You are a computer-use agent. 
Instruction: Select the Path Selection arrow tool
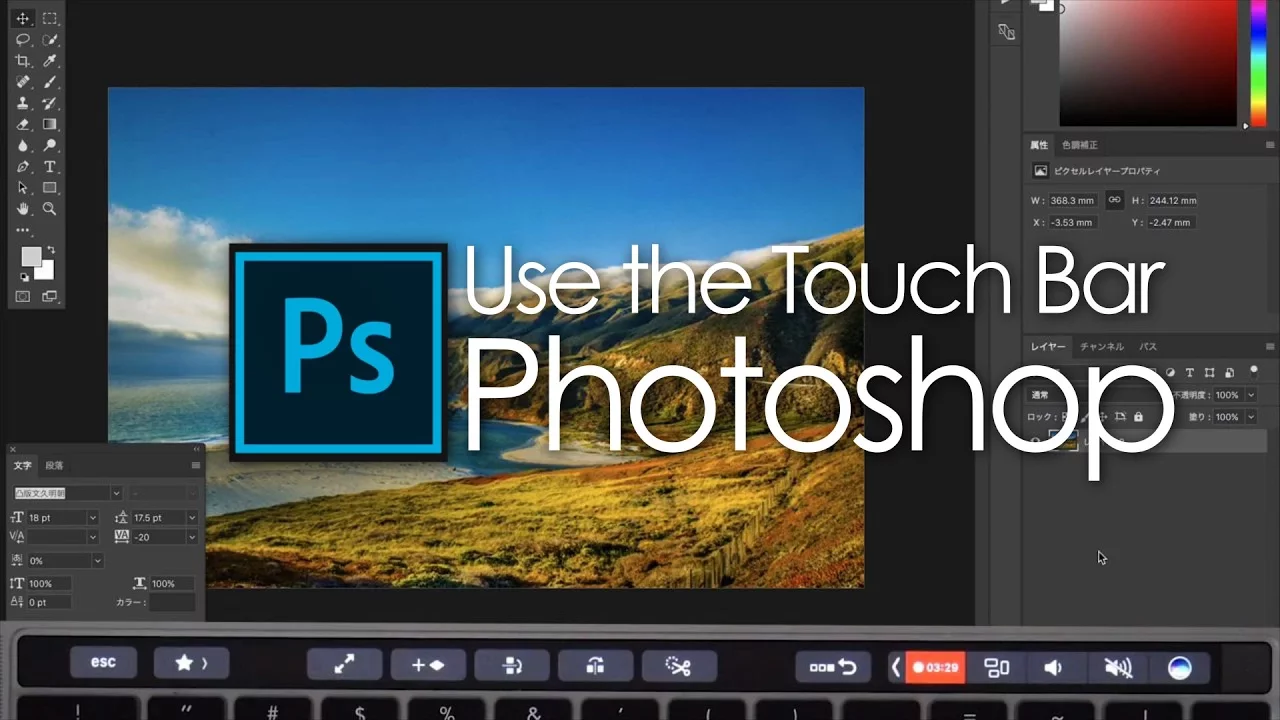[23, 188]
